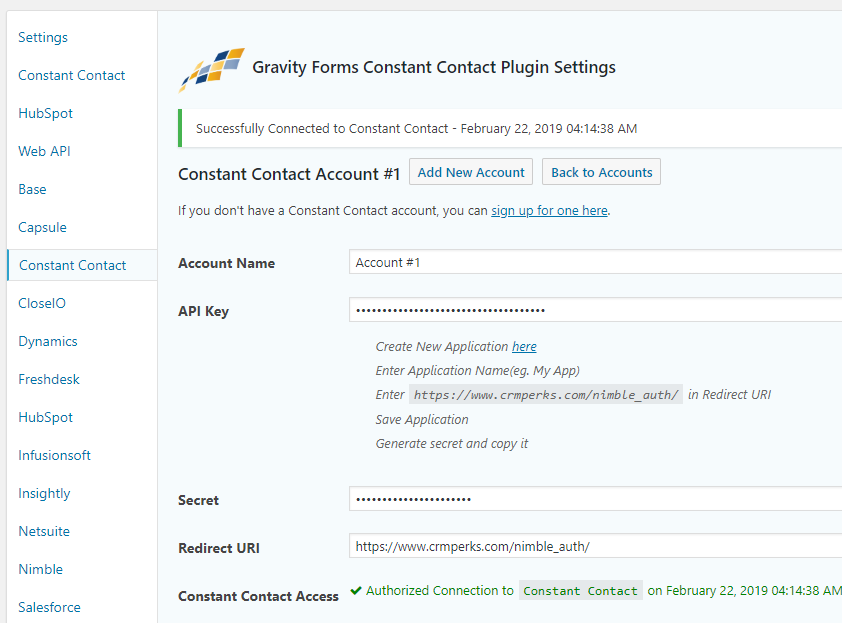This screenshot has width=842, height=623.
Task: Click the Gravity Forms Constant Contact logo icon
Action: click(211, 69)
